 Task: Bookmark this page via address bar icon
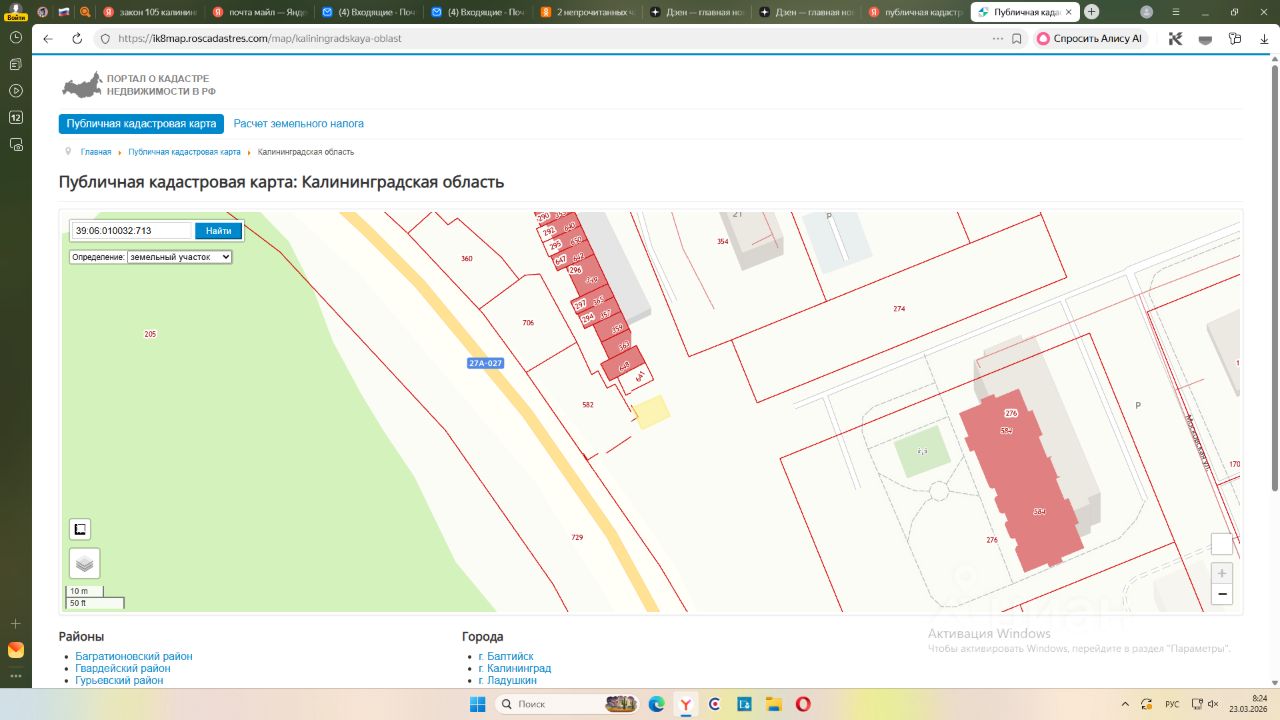[1017, 38]
